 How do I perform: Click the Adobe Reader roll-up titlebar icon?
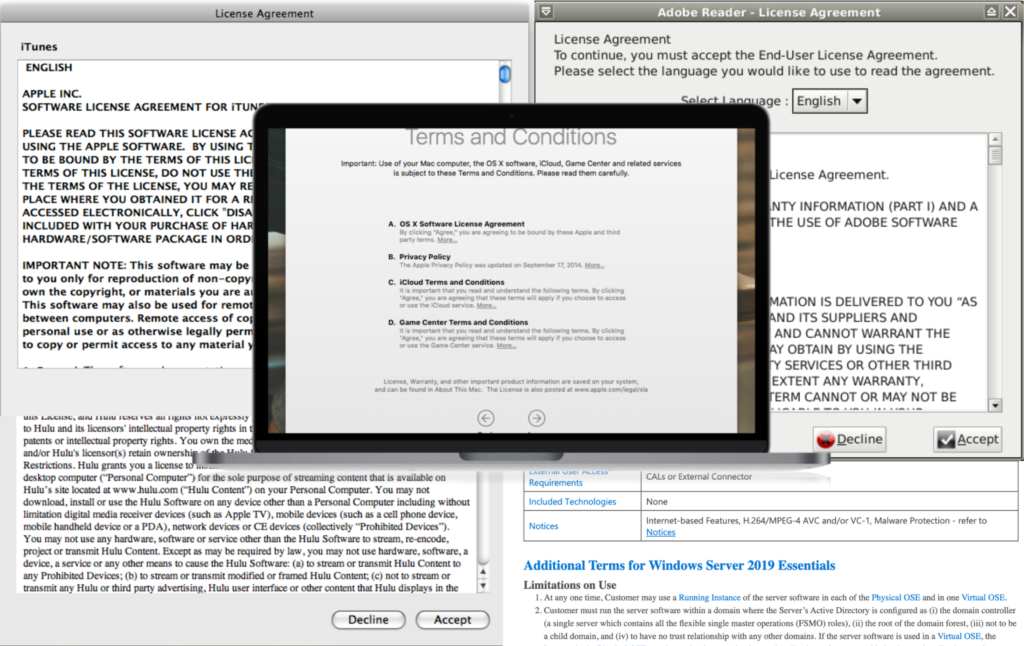coord(991,11)
